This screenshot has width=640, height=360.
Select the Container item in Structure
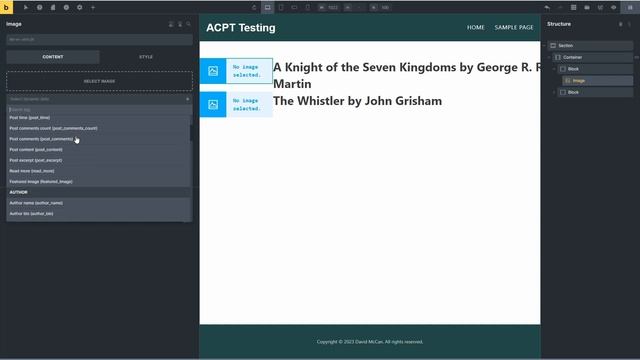pos(593,58)
